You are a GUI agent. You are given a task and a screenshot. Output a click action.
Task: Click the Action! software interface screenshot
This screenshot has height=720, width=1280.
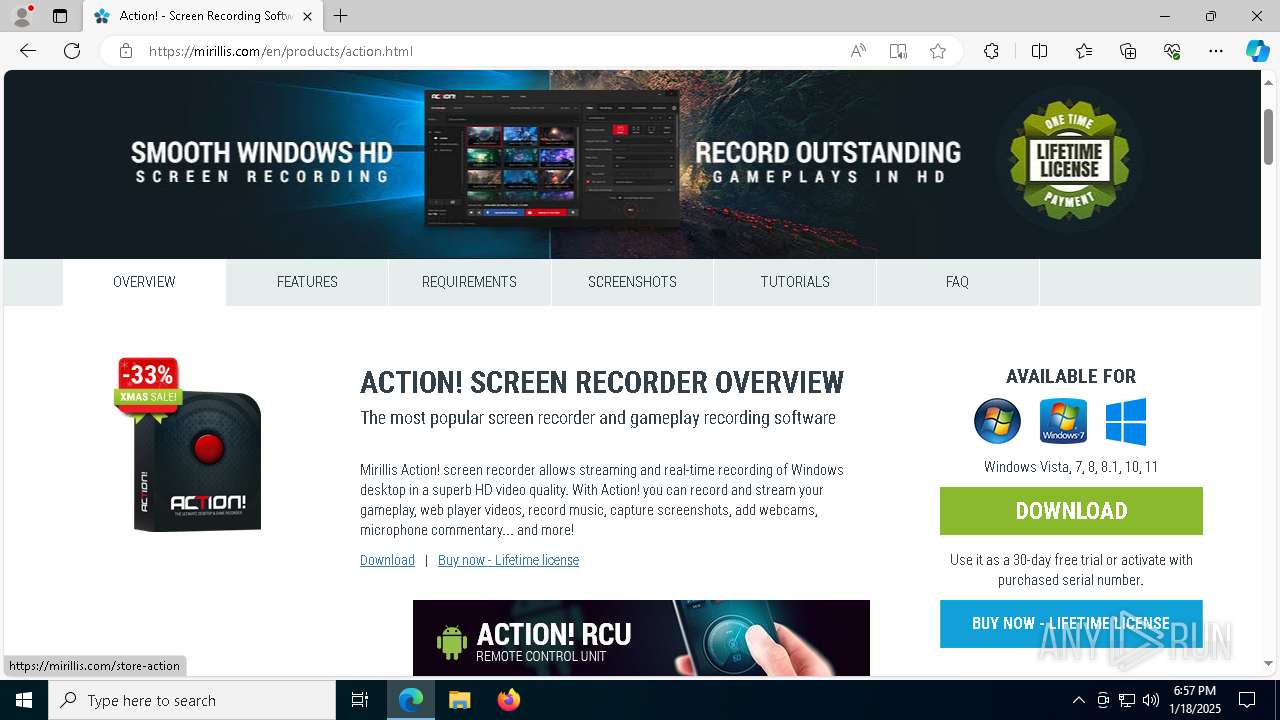(551, 160)
